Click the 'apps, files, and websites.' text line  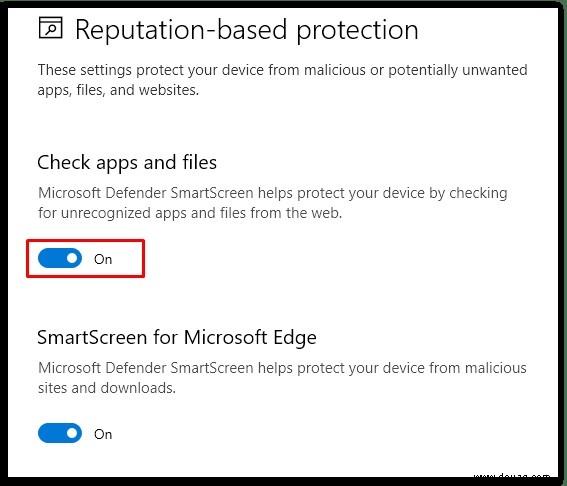coord(118,90)
